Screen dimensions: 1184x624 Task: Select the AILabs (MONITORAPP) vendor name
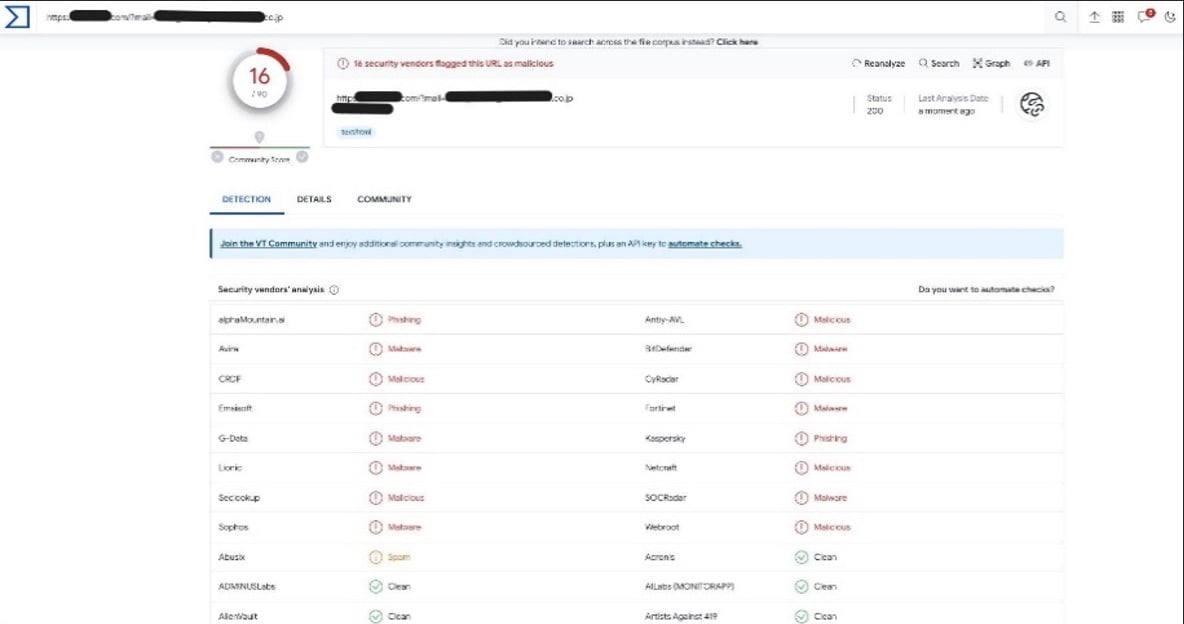[x=689, y=586]
